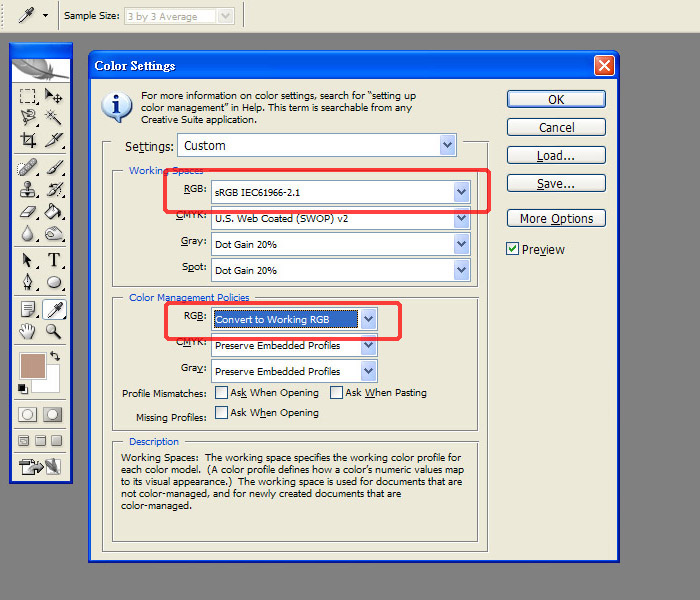Open the Sample Size dropdown in options bar
700x600 pixels.
tap(226, 16)
